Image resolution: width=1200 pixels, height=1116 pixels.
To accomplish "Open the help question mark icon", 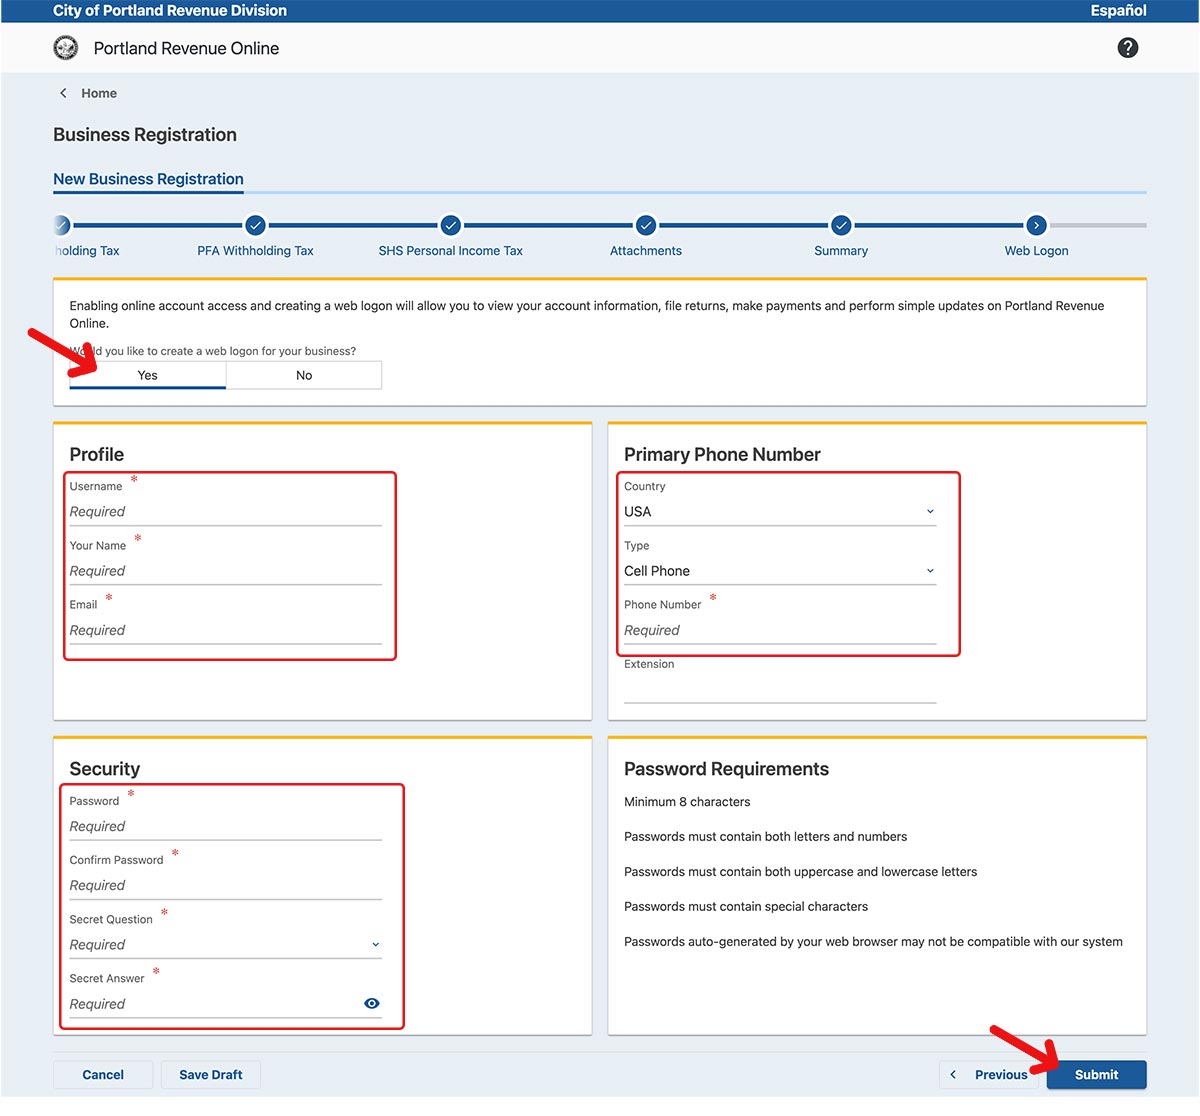I will click(1127, 48).
